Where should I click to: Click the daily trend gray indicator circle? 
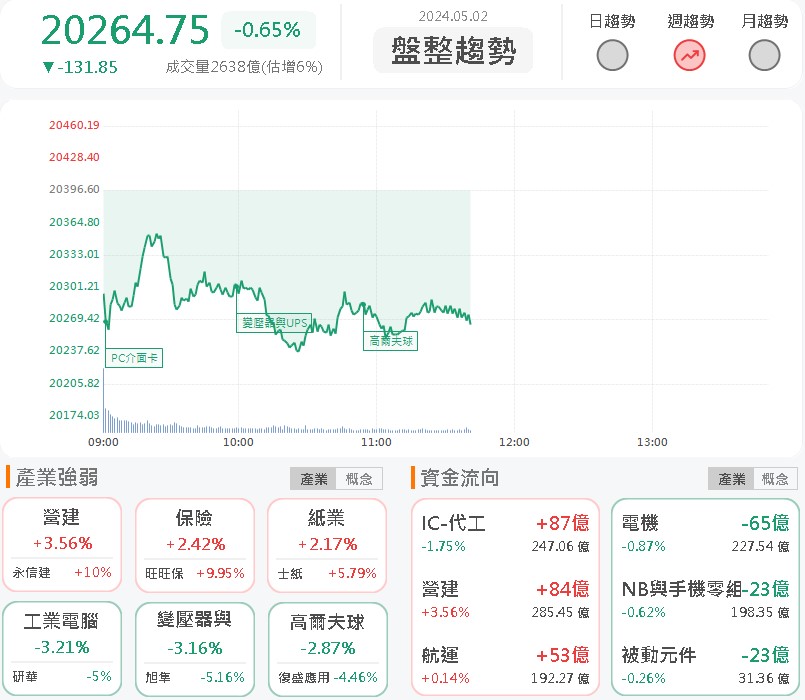[x=612, y=55]
